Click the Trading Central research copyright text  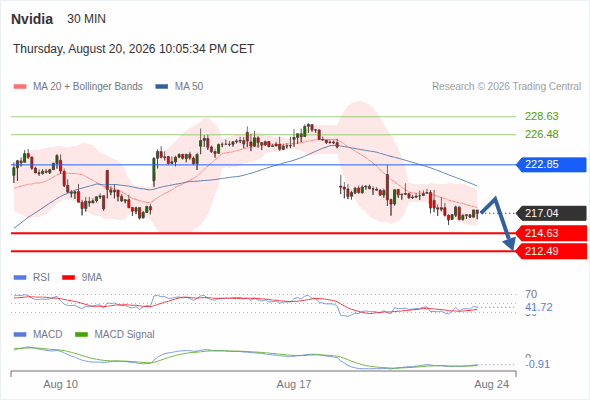click(506, 87)
